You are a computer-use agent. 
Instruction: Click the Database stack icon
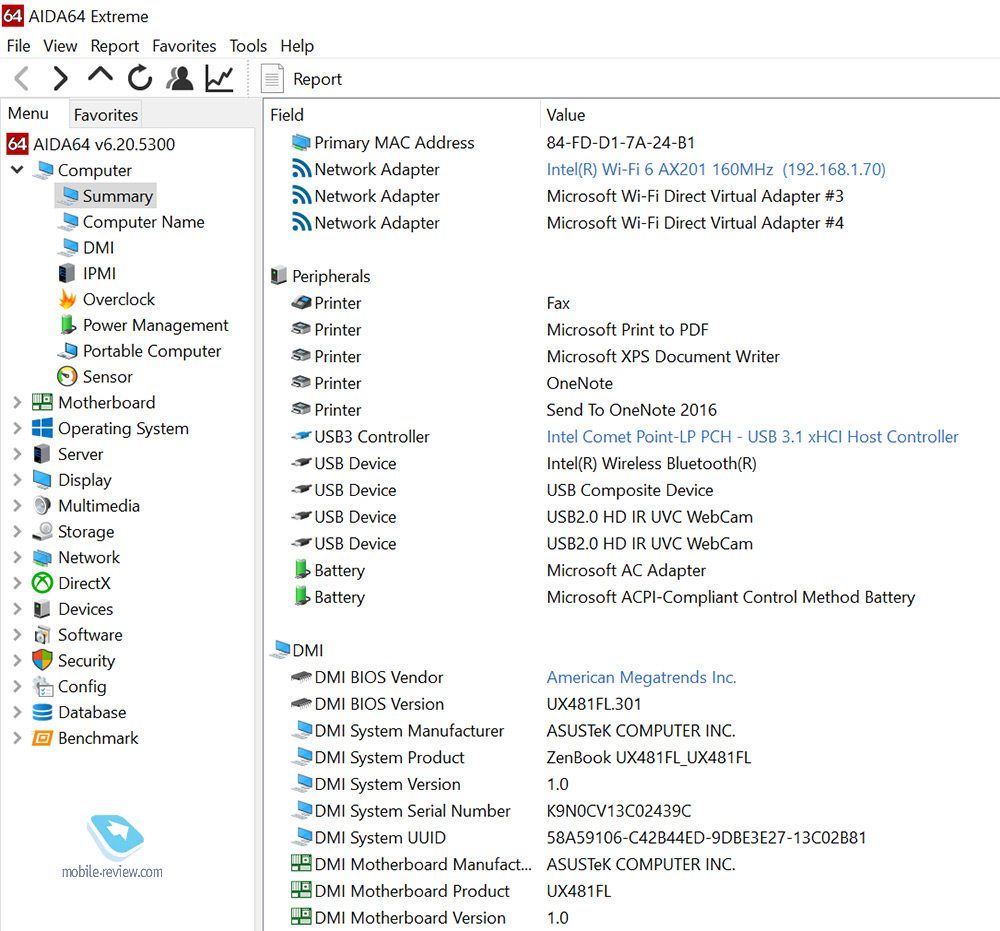pos(42,712)
